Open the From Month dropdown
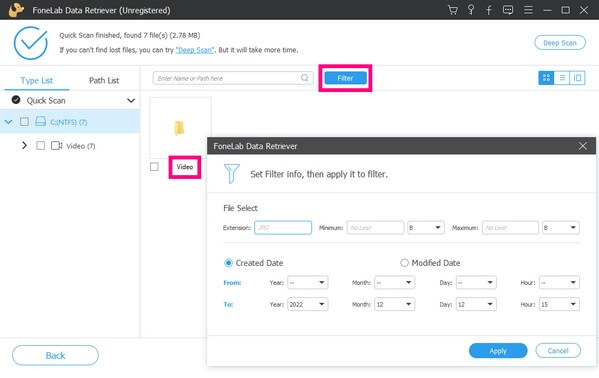This screenshot has width=599, height=378. (x=394, y=283)
